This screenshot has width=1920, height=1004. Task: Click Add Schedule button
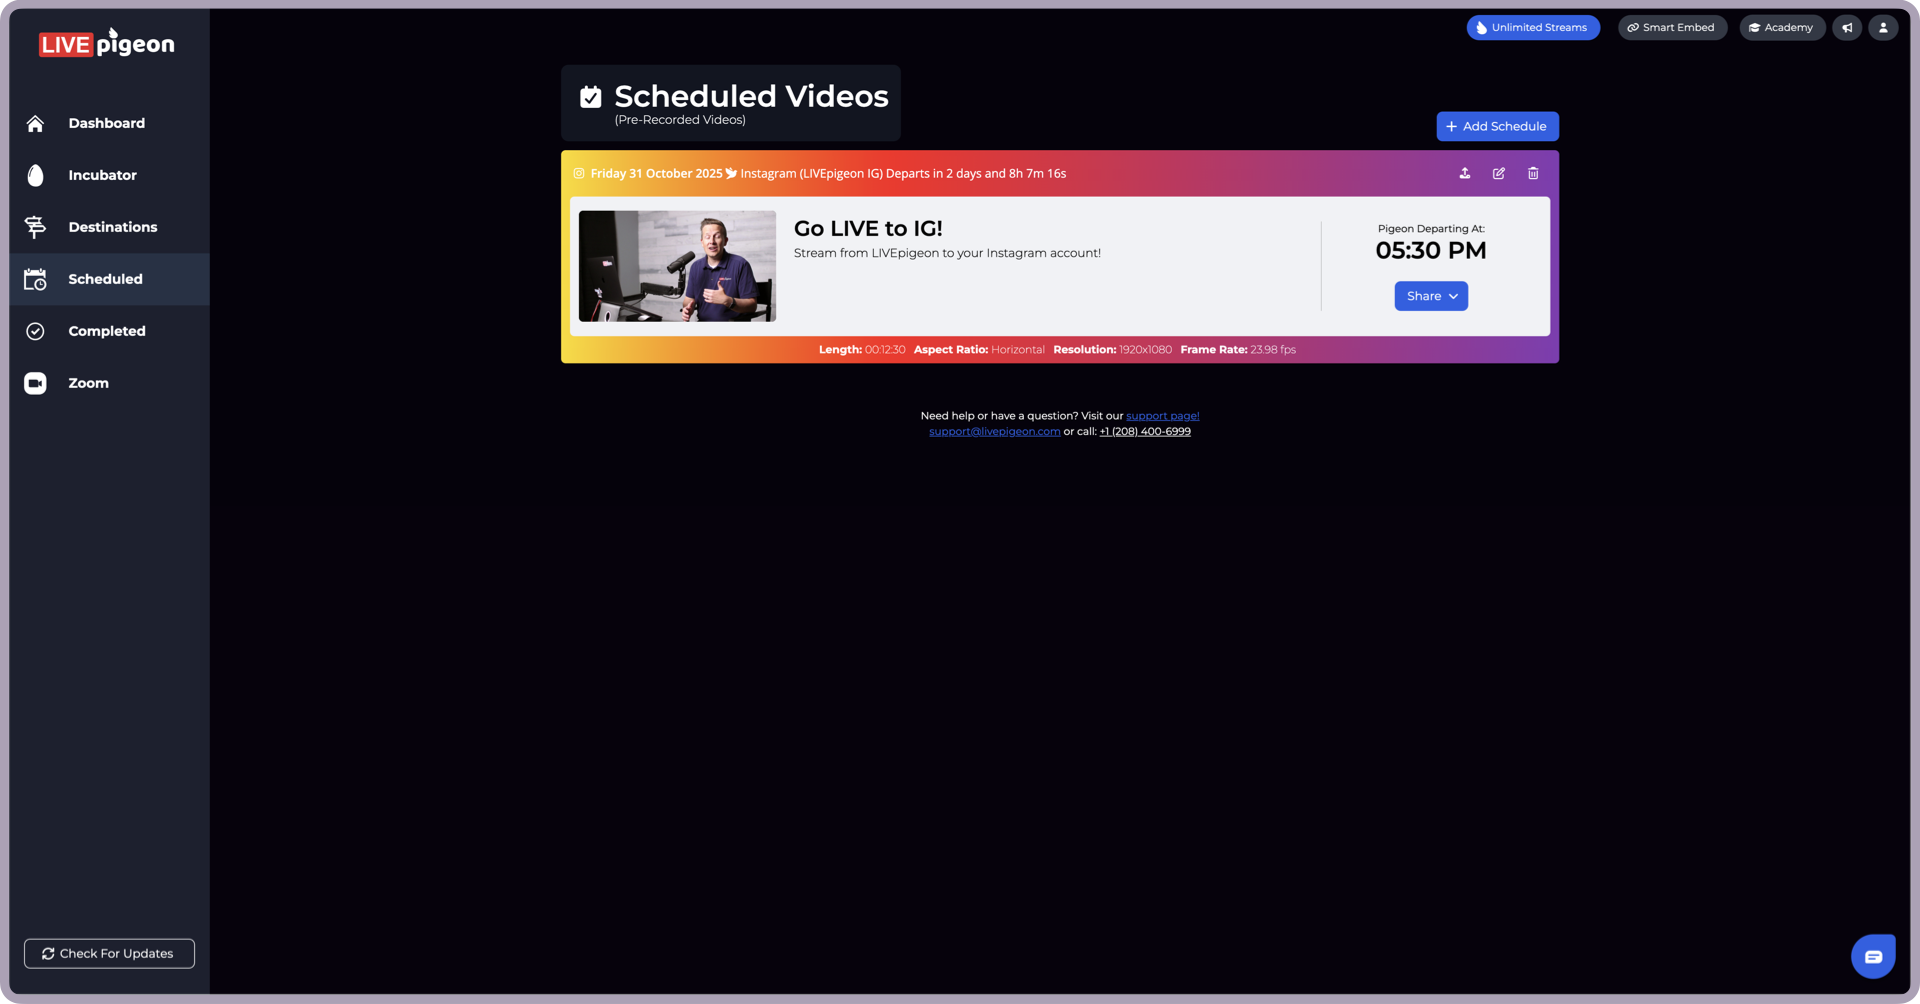pos(1497,126)
